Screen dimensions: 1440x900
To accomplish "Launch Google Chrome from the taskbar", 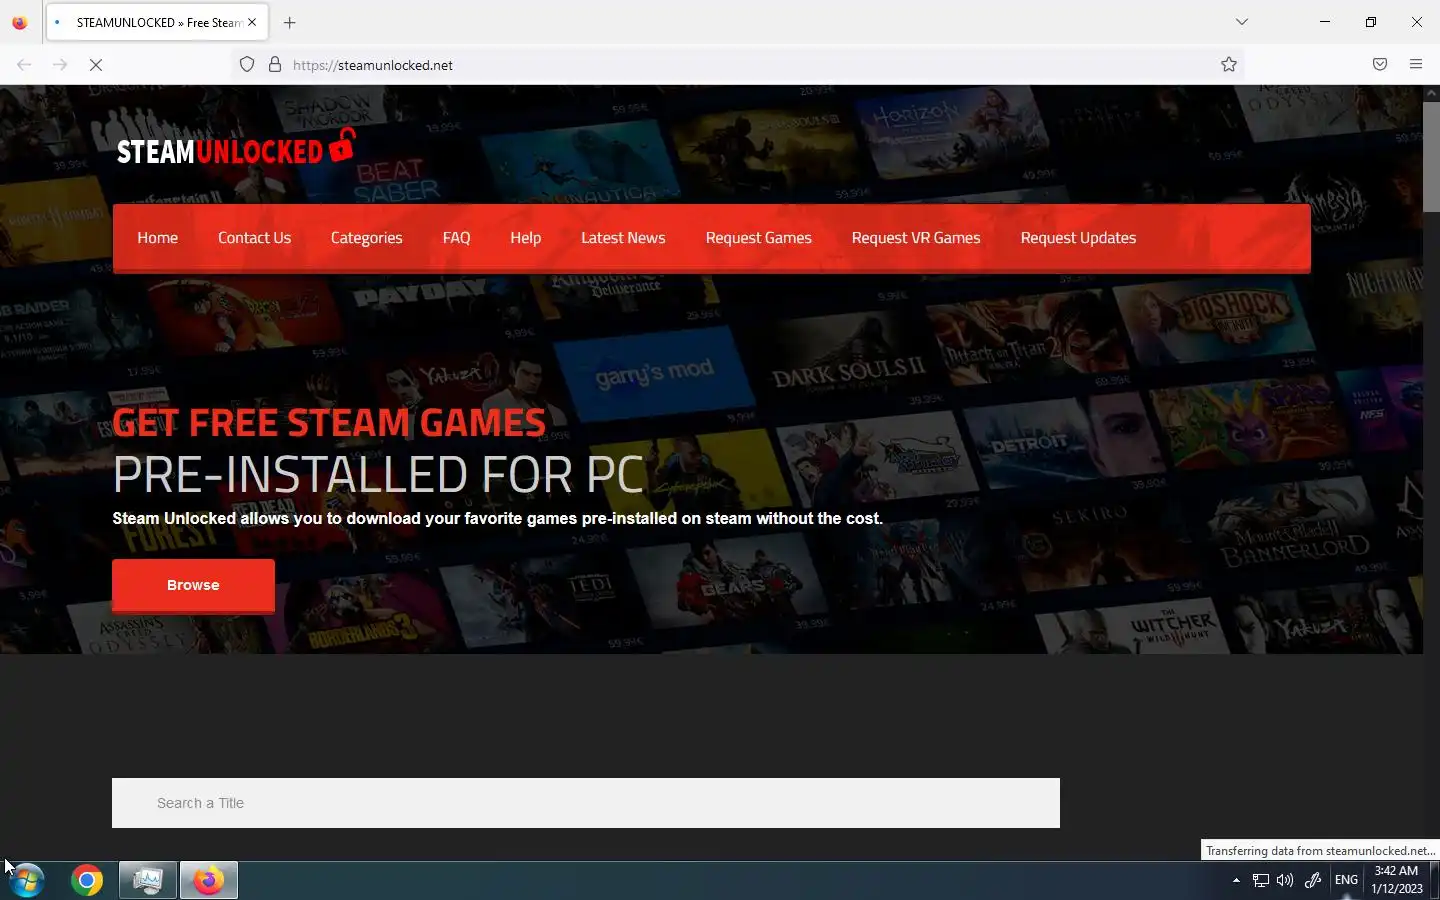I will tap(87, 881).
